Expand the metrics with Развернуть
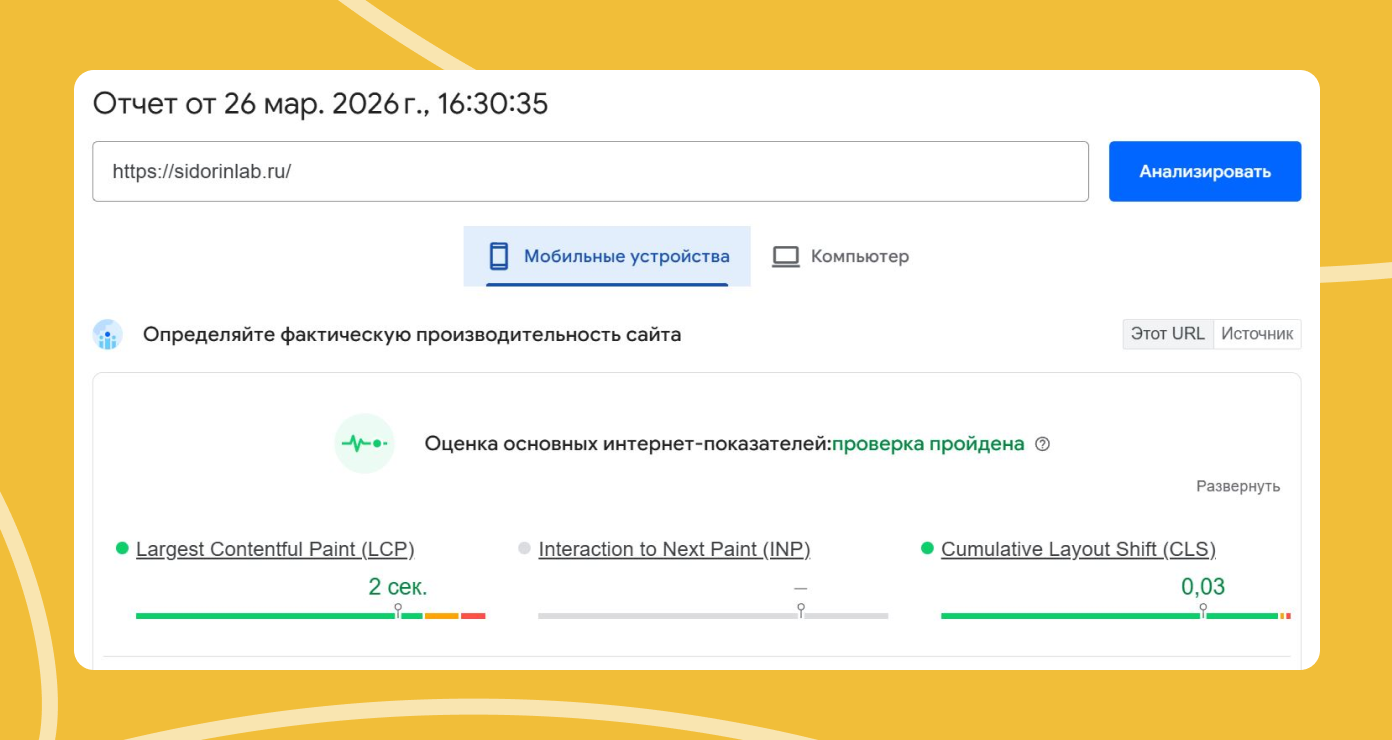Viewport: 1392px width, 740px height. (1239, 486)
